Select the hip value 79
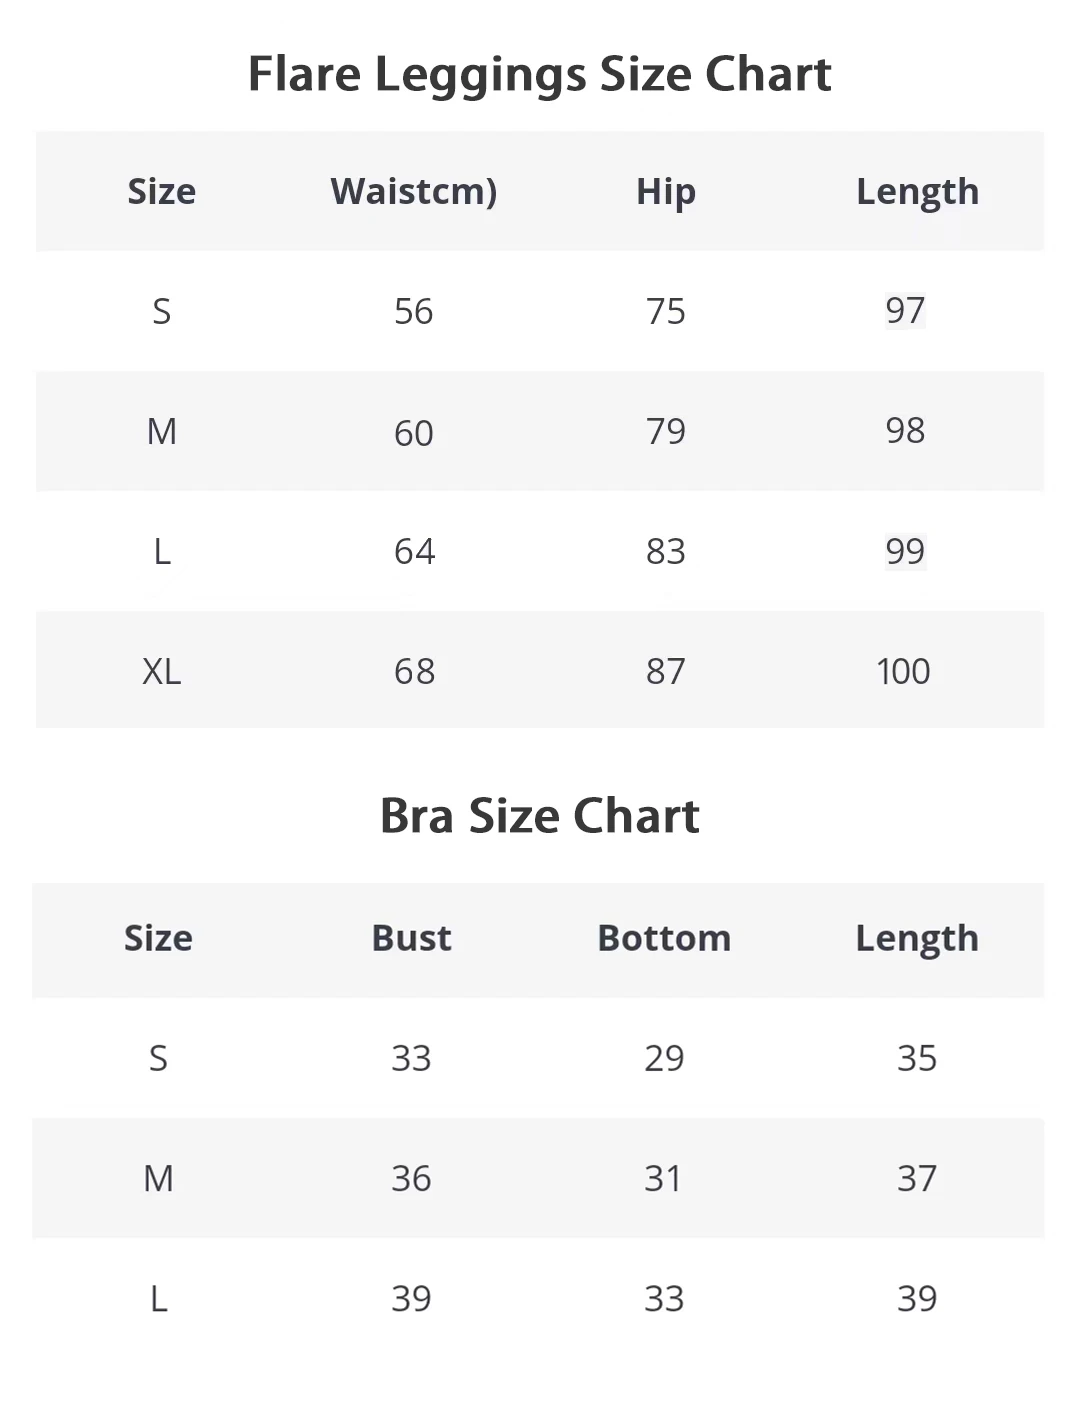The height and width of the screenshot is (1406, 1080). click(665, 431)
